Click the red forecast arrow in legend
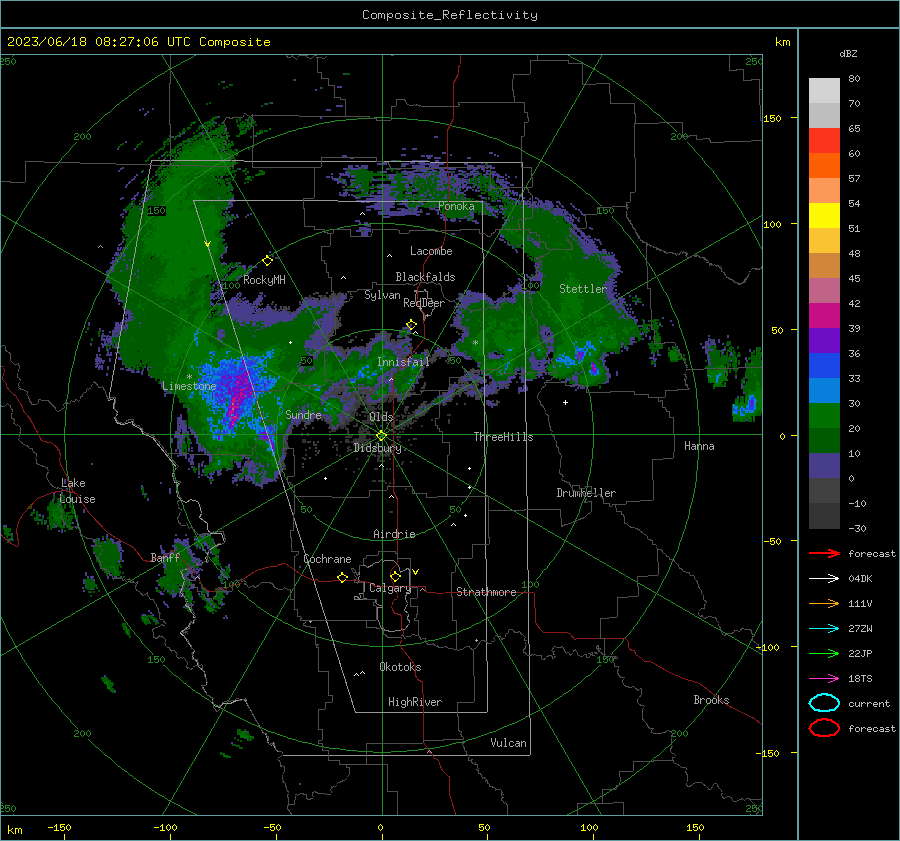Viewport: 900px width, 841px height. [824, 553]
